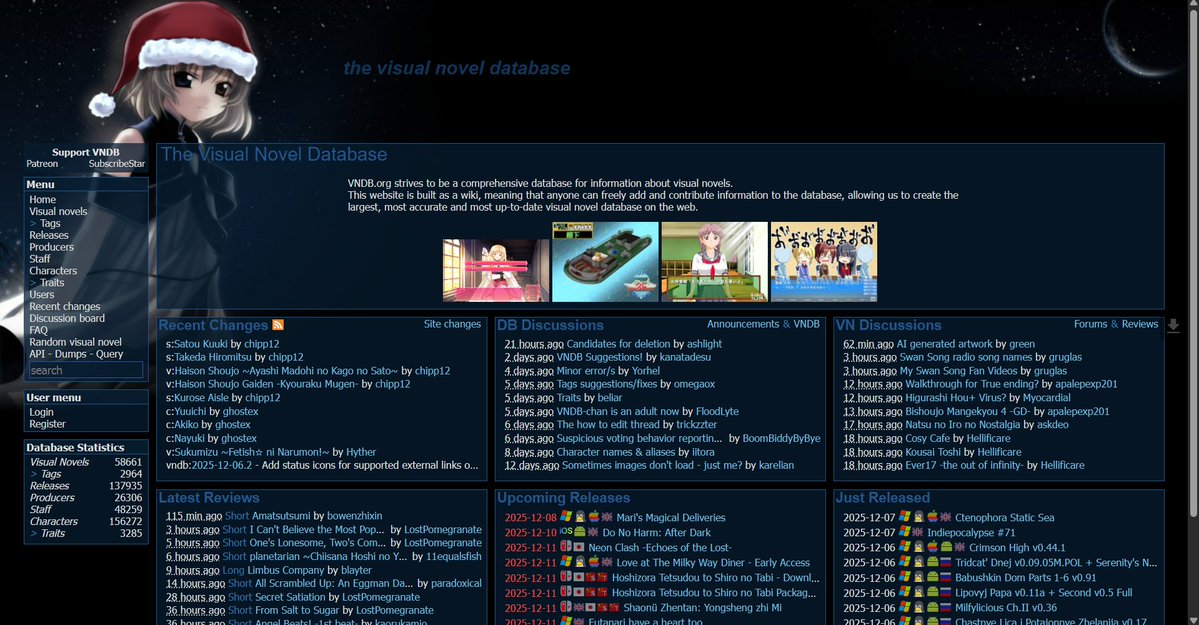Open Satou Kuuki entry in Recent Changes
This screenshot has height=625, width=1199.
pos(200,344)
